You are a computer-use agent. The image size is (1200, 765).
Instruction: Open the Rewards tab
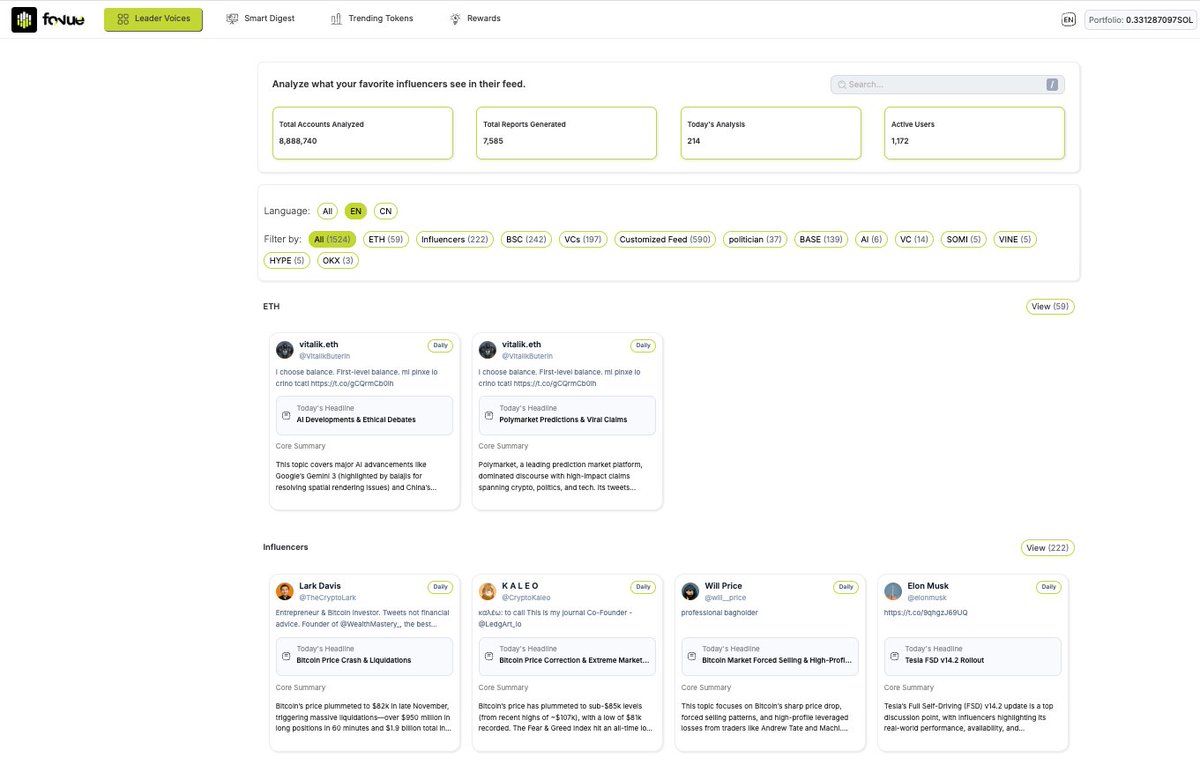point(475,19)
